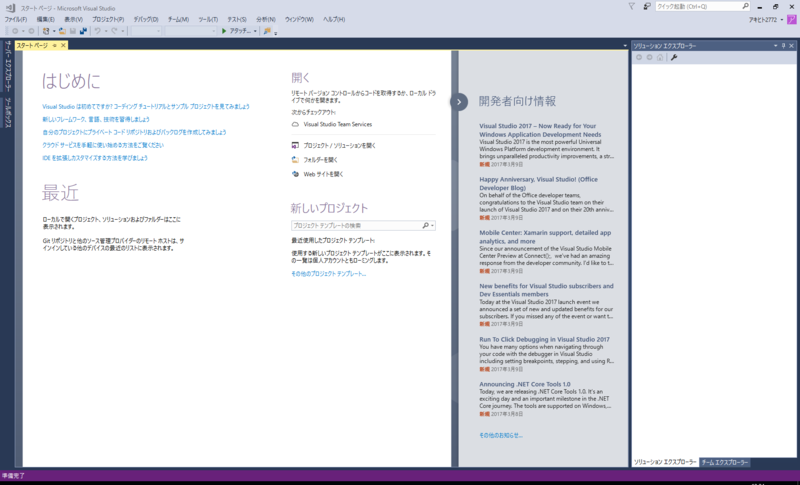Open 'Announcing .NET Core Tools 1.0' article
Viewport: 800px width, 485px height.
coord(525,384)
